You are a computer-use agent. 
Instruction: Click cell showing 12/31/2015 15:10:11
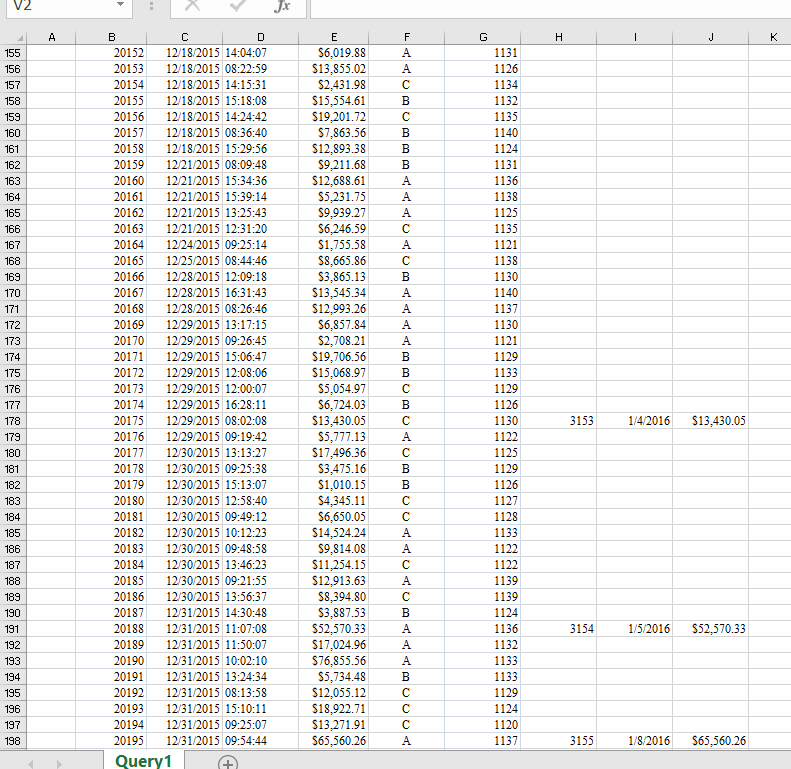[x=217, y=709]
